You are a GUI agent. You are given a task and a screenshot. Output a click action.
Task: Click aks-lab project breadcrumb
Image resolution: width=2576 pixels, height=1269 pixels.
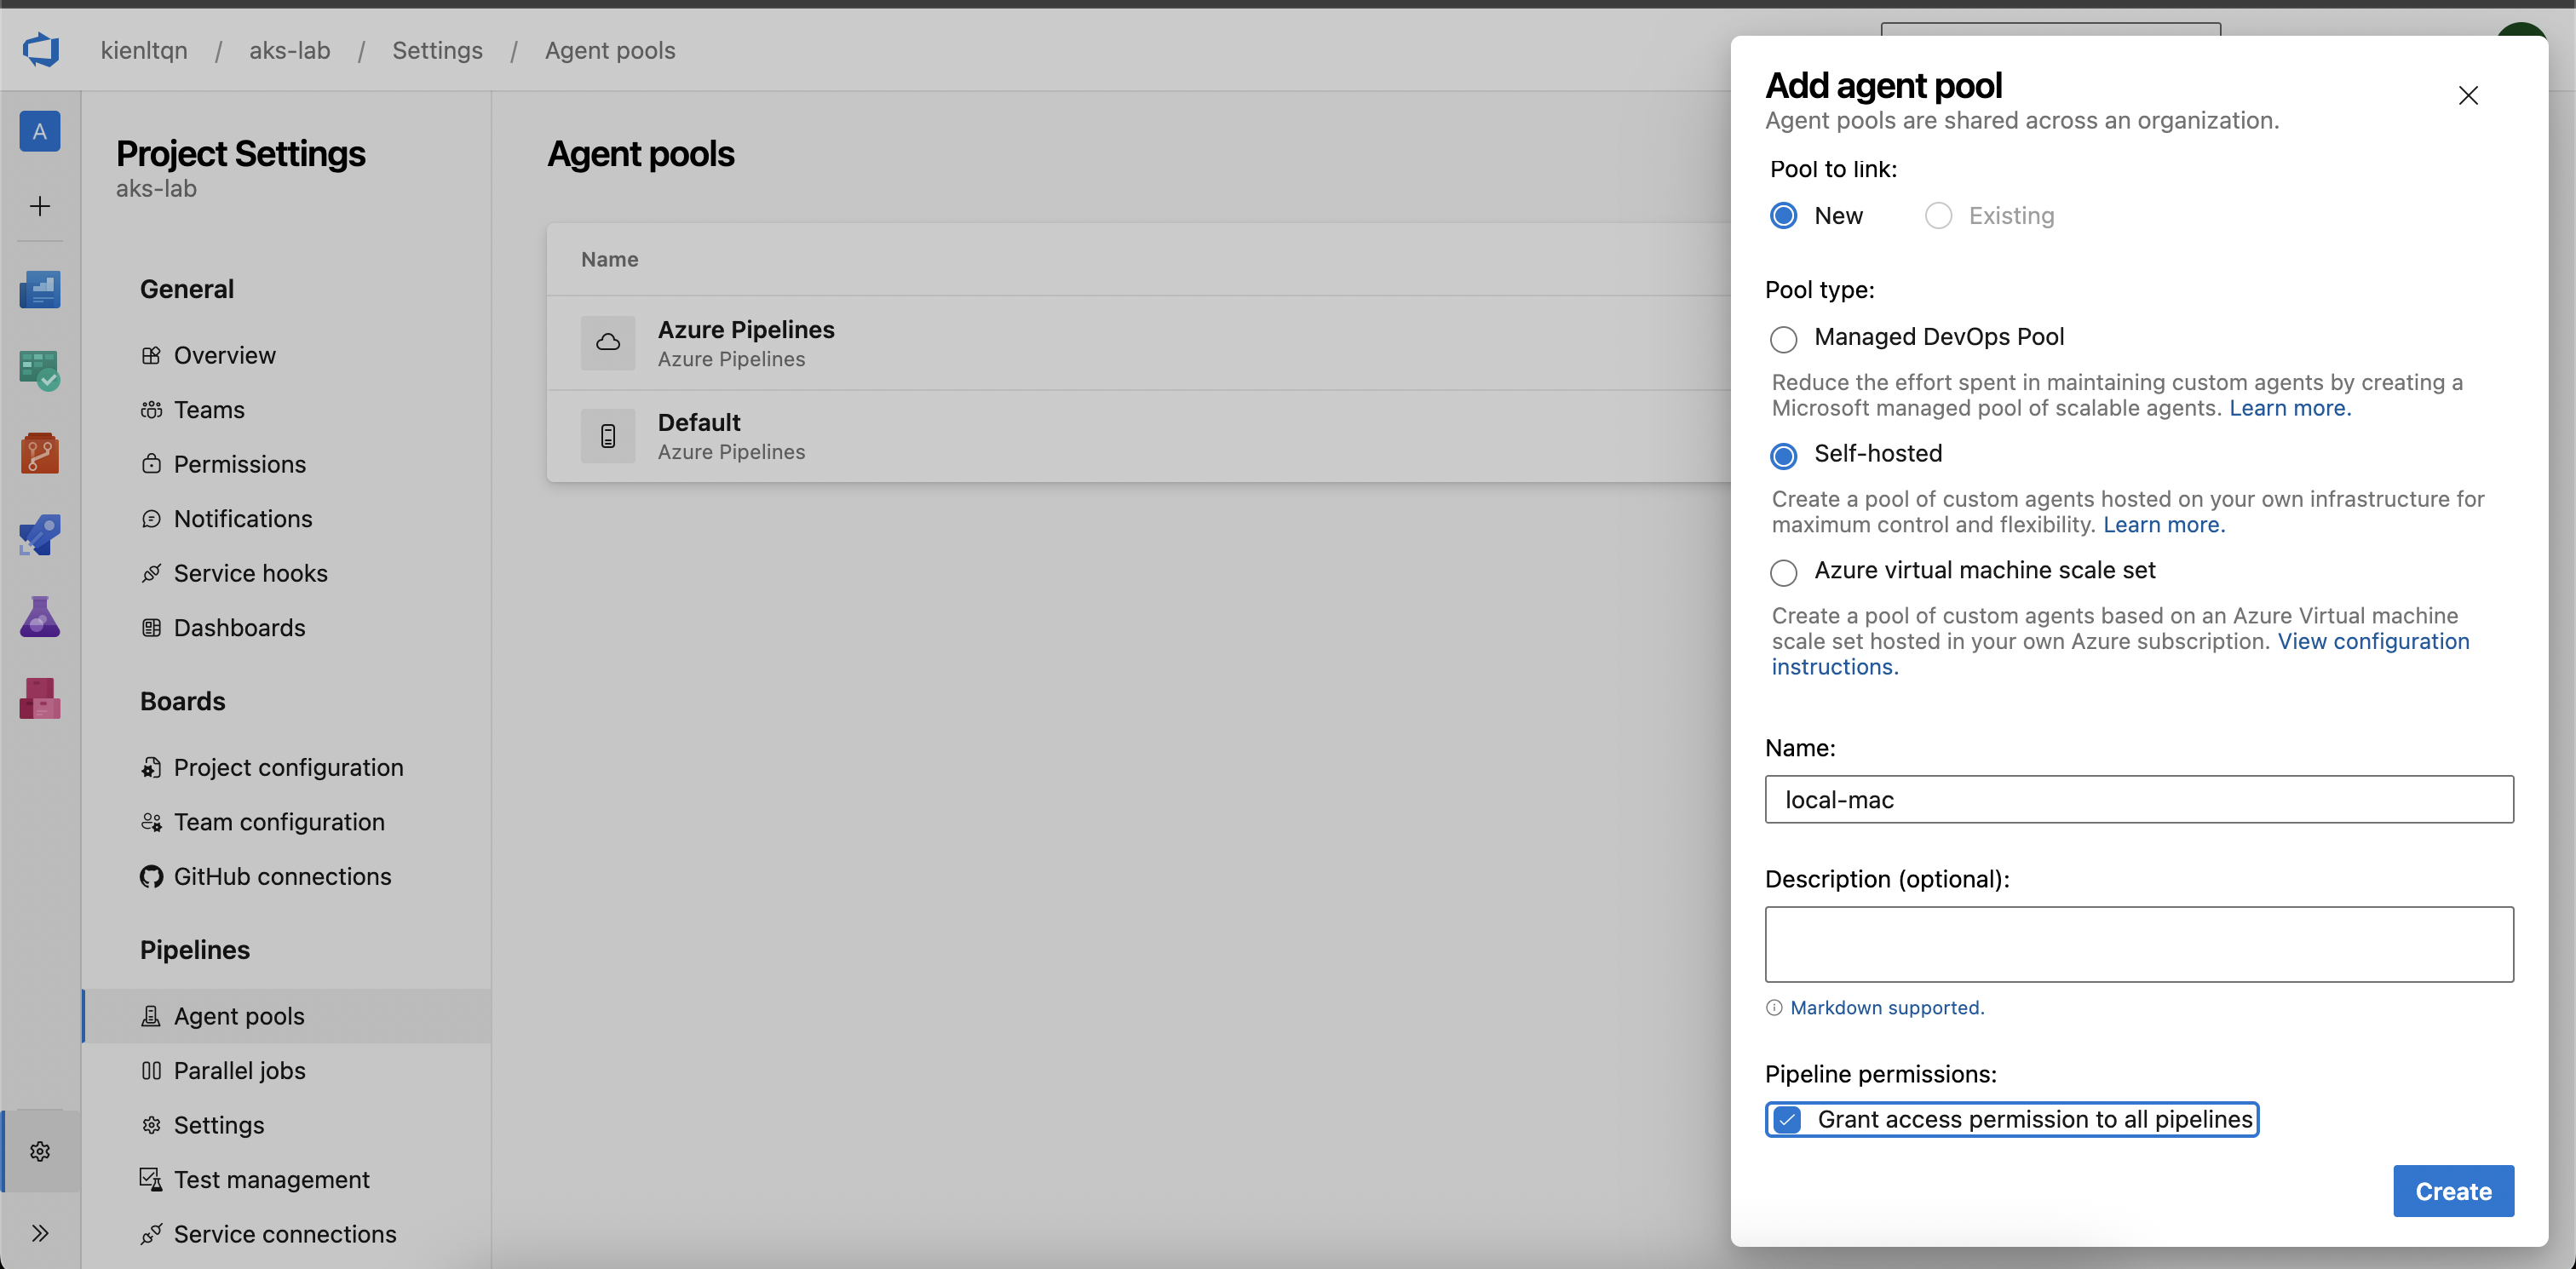tap(290, 50)
